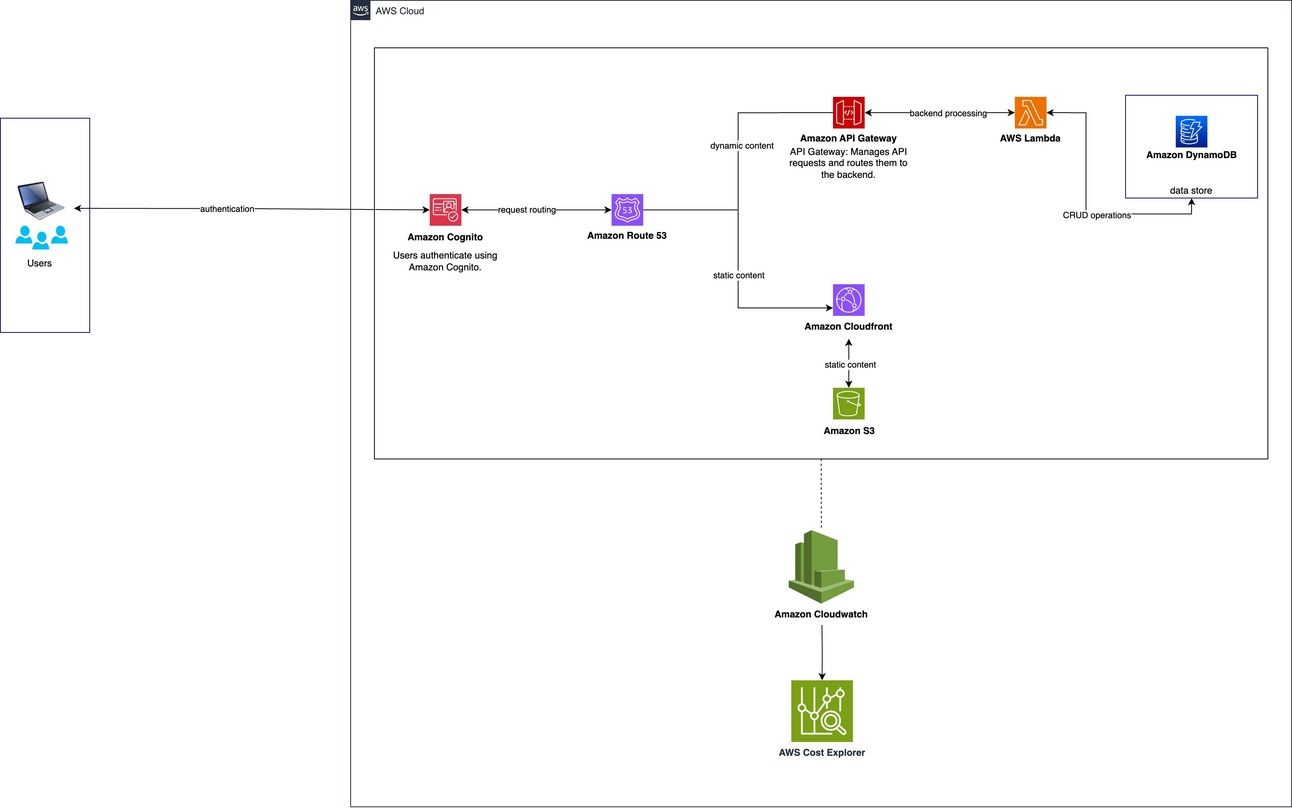Click the Amazon DynamoDB icon

(x=1191, y=131)
